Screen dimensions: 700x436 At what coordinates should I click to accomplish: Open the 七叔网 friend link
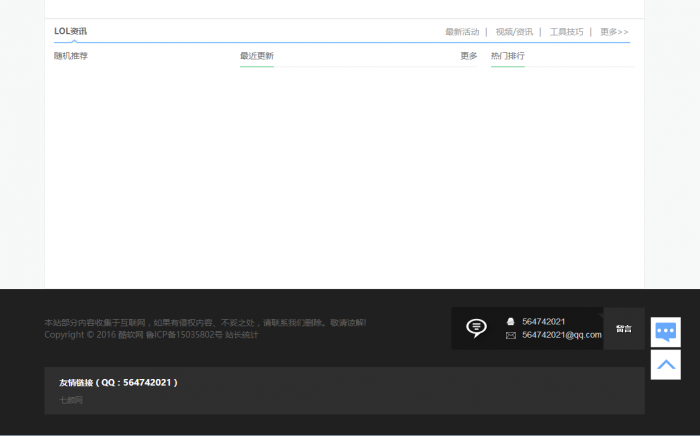click(x=71, y=400)
